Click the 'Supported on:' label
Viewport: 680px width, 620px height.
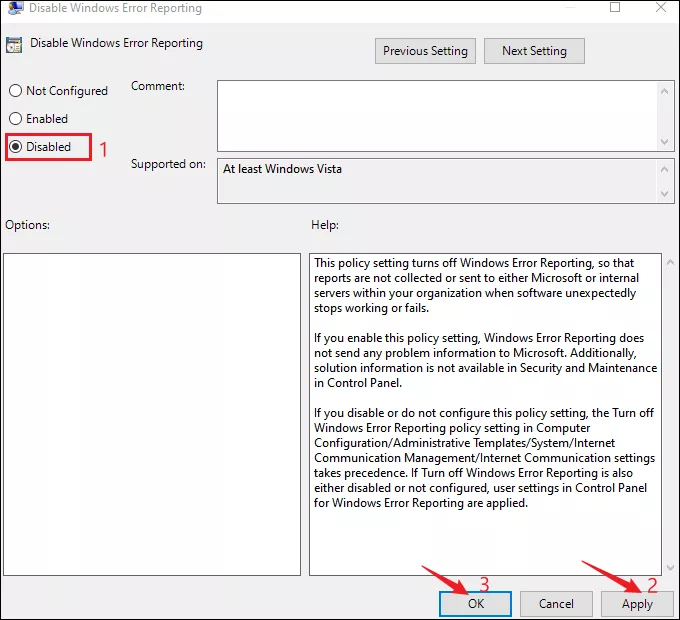pyautogui.click(x=168, y=164)
